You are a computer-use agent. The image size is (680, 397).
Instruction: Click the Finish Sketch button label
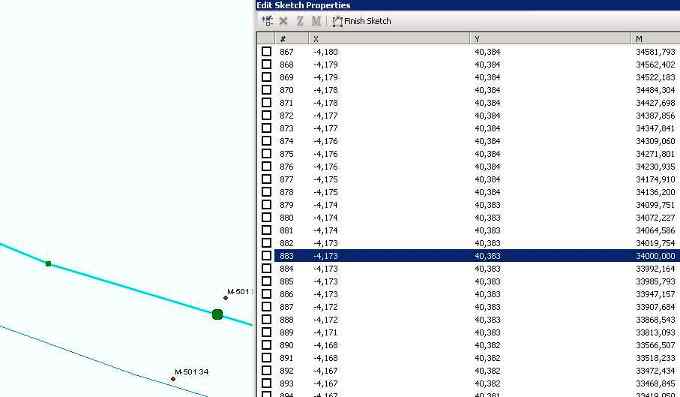click(368, 21)
